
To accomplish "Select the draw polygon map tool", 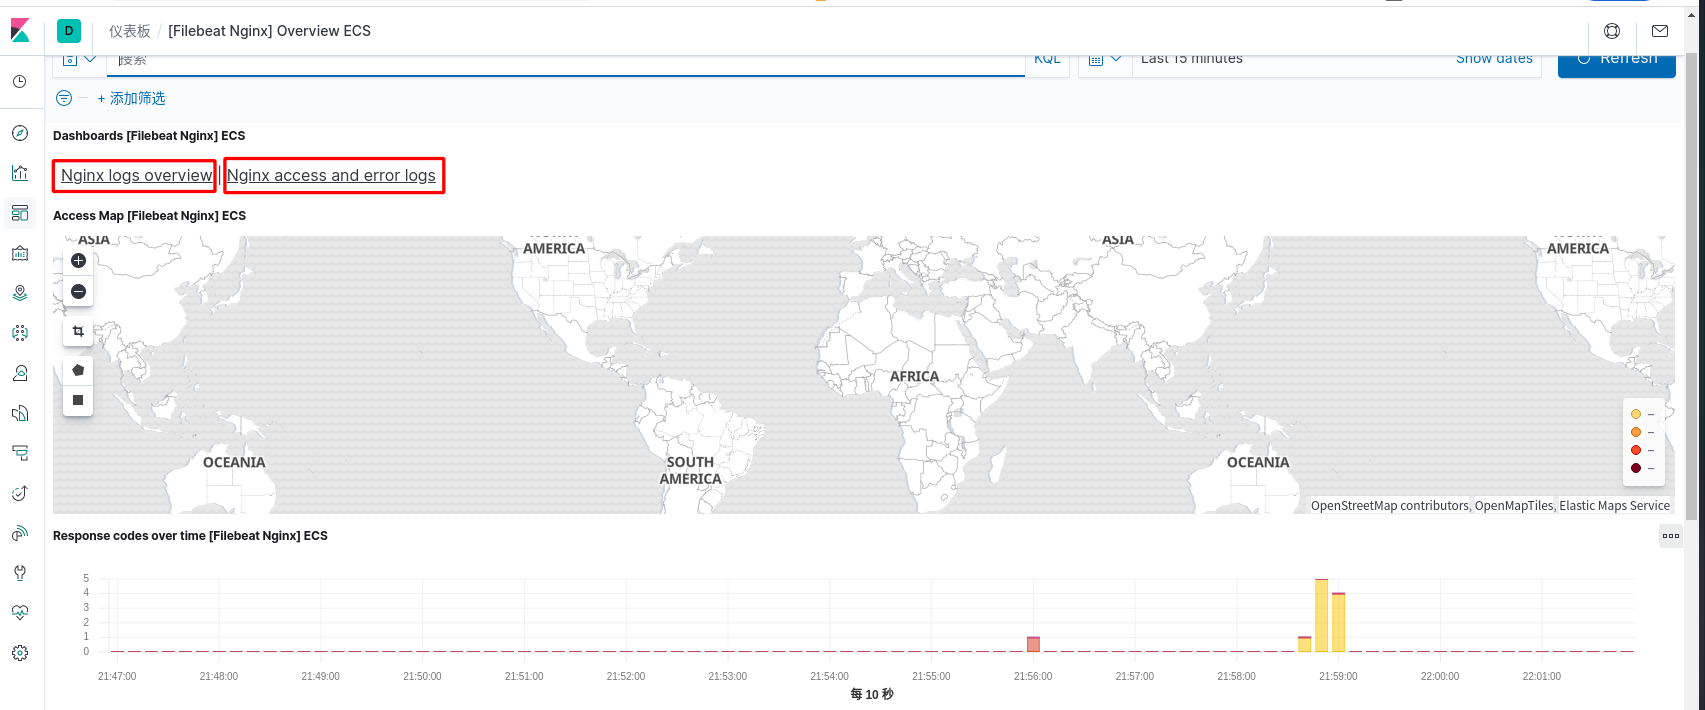I will (x=78, y=370).
